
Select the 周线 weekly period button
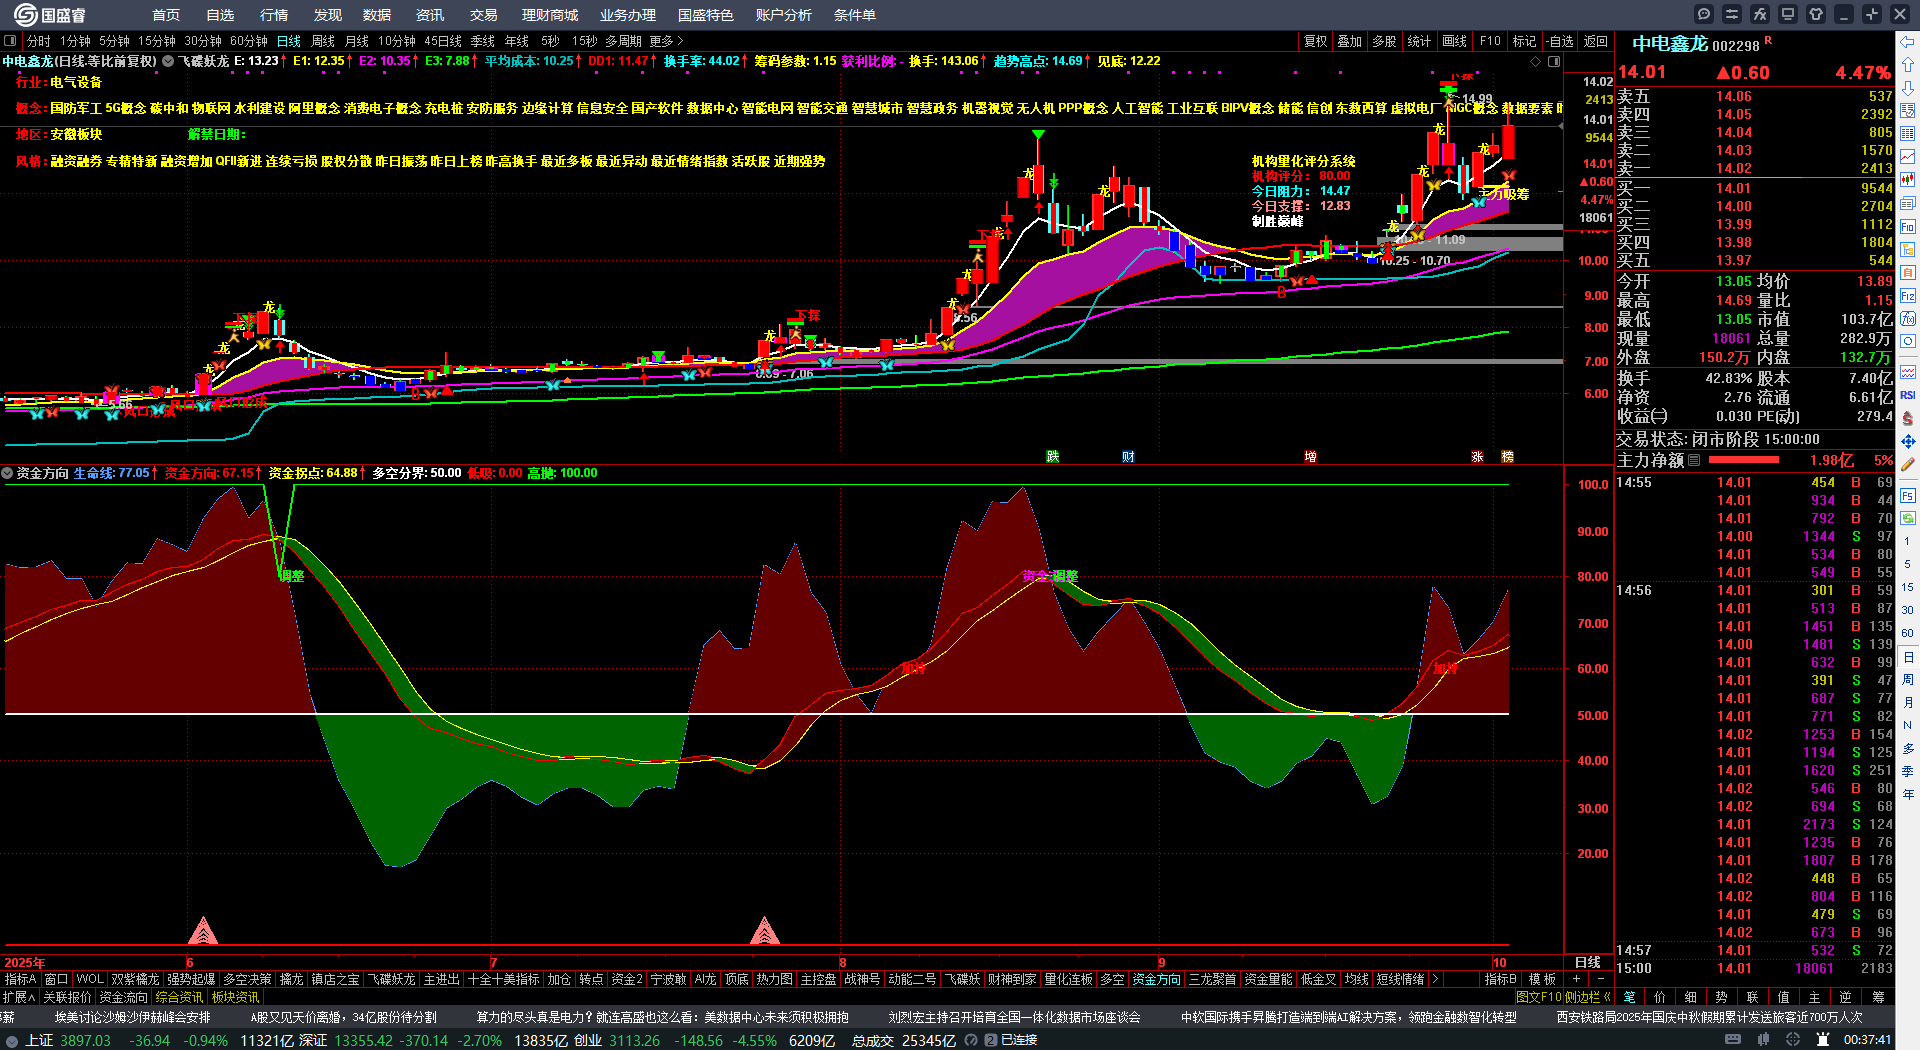tap(323, 41)
